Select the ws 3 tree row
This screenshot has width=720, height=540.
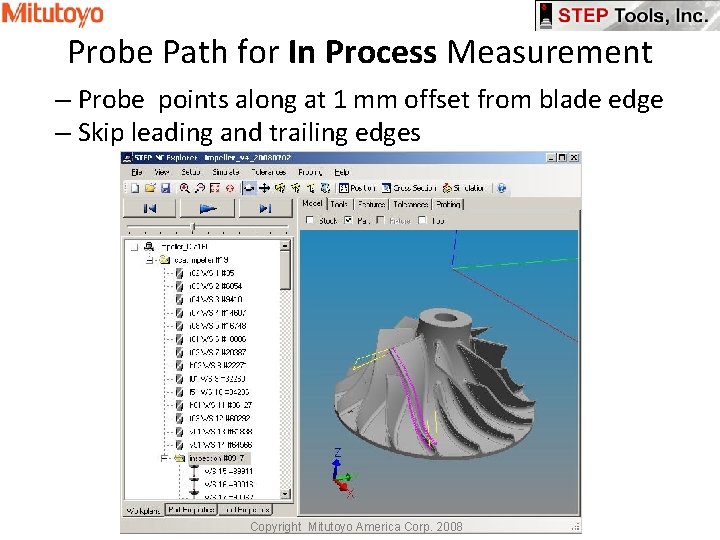tap(215, 299)
